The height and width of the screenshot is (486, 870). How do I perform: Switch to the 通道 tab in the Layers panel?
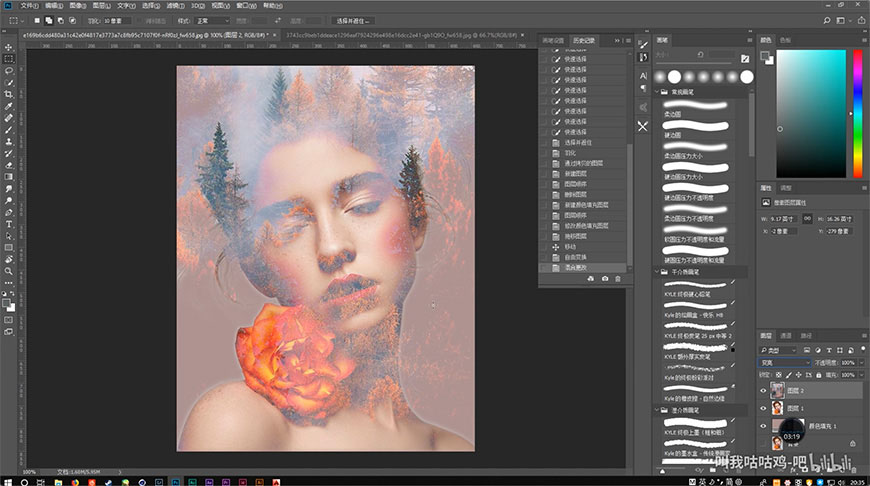pos(786,335)
